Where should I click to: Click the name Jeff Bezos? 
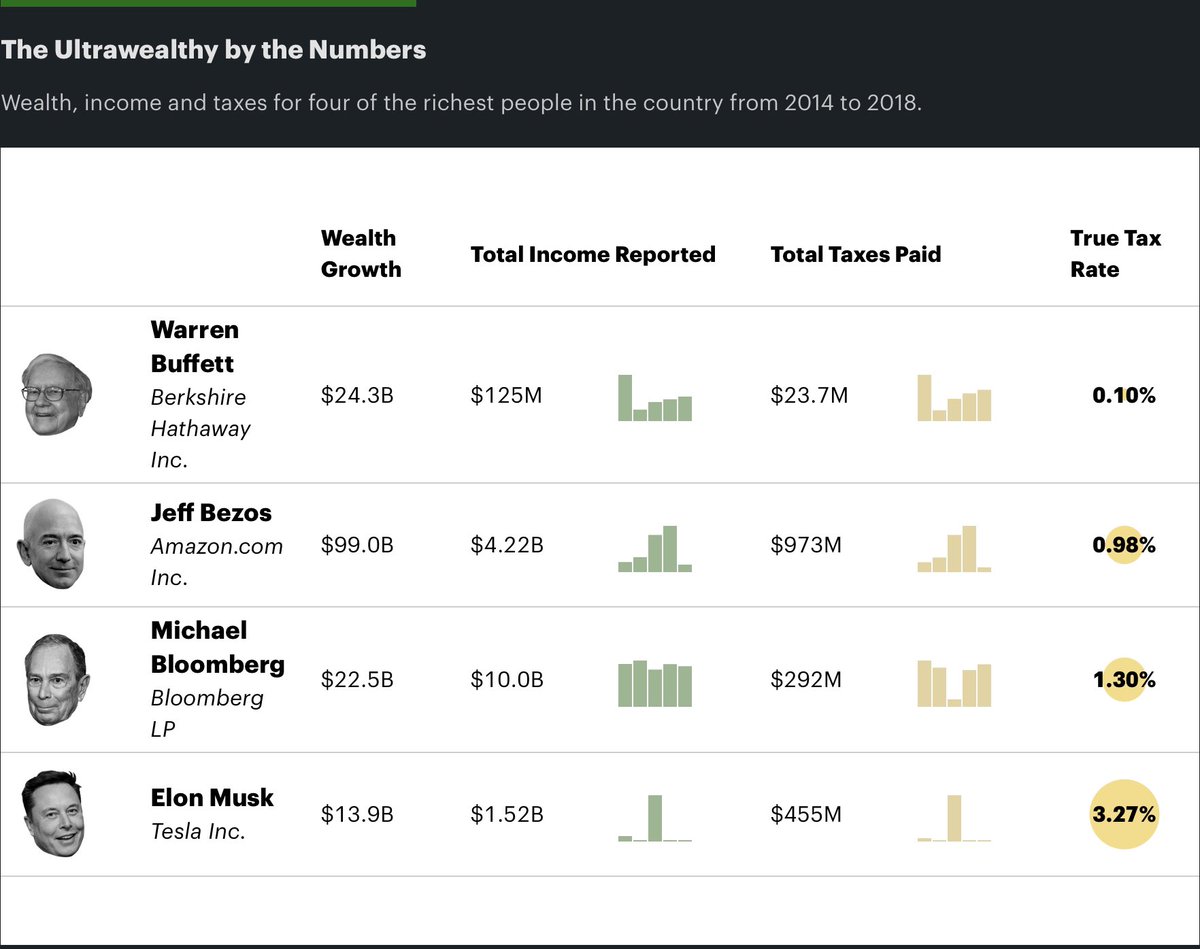click(211, 513)
